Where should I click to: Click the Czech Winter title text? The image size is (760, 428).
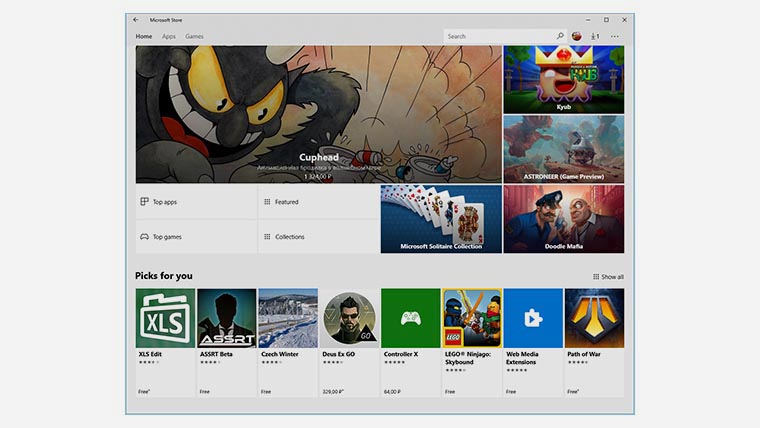[x=280, y=354]
